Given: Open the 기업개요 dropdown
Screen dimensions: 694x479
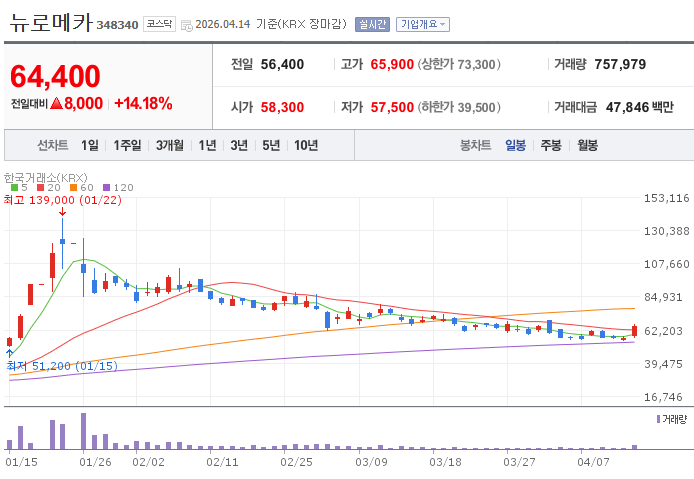Looking at the screenshot, I should pos(423,24).
